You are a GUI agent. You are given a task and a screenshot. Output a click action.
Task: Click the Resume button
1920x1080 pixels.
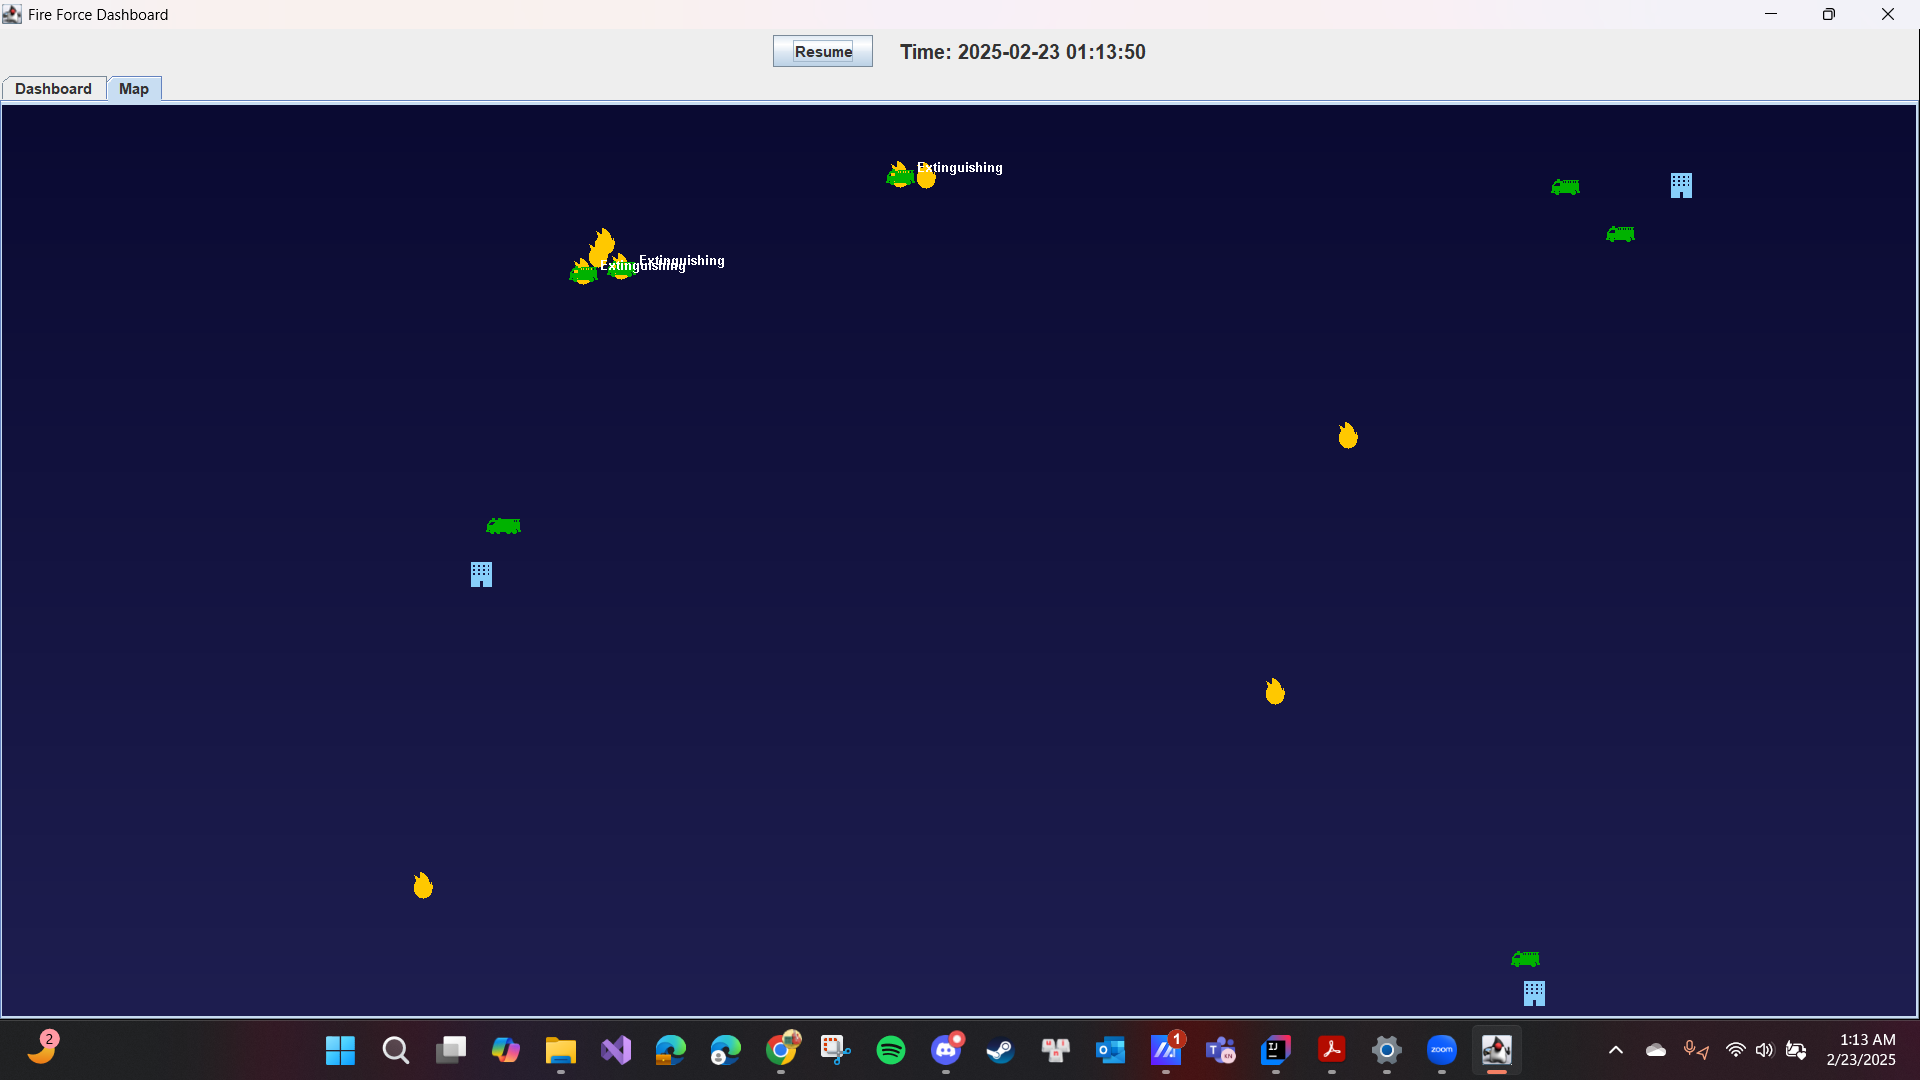coord(822,52)
